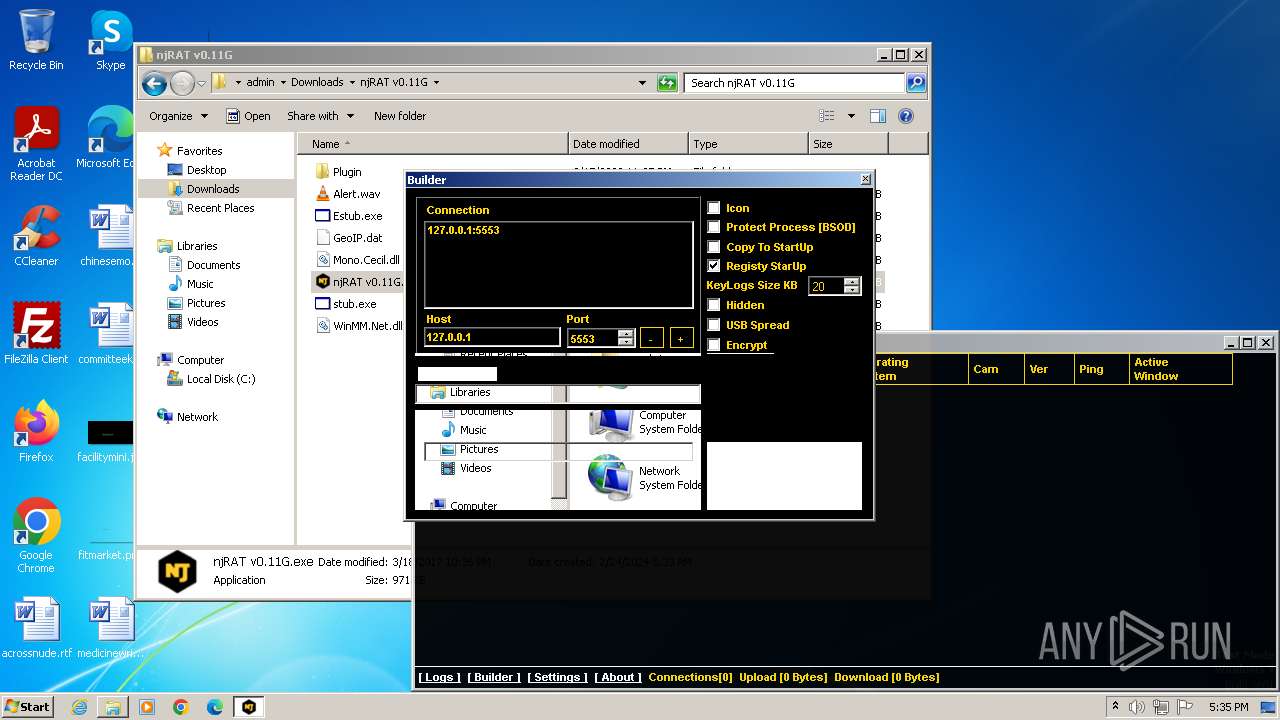This screenshot has height=720, width=1280.
Task: Open the Recycle Bin desktop icon
Action: coord(36,40)
